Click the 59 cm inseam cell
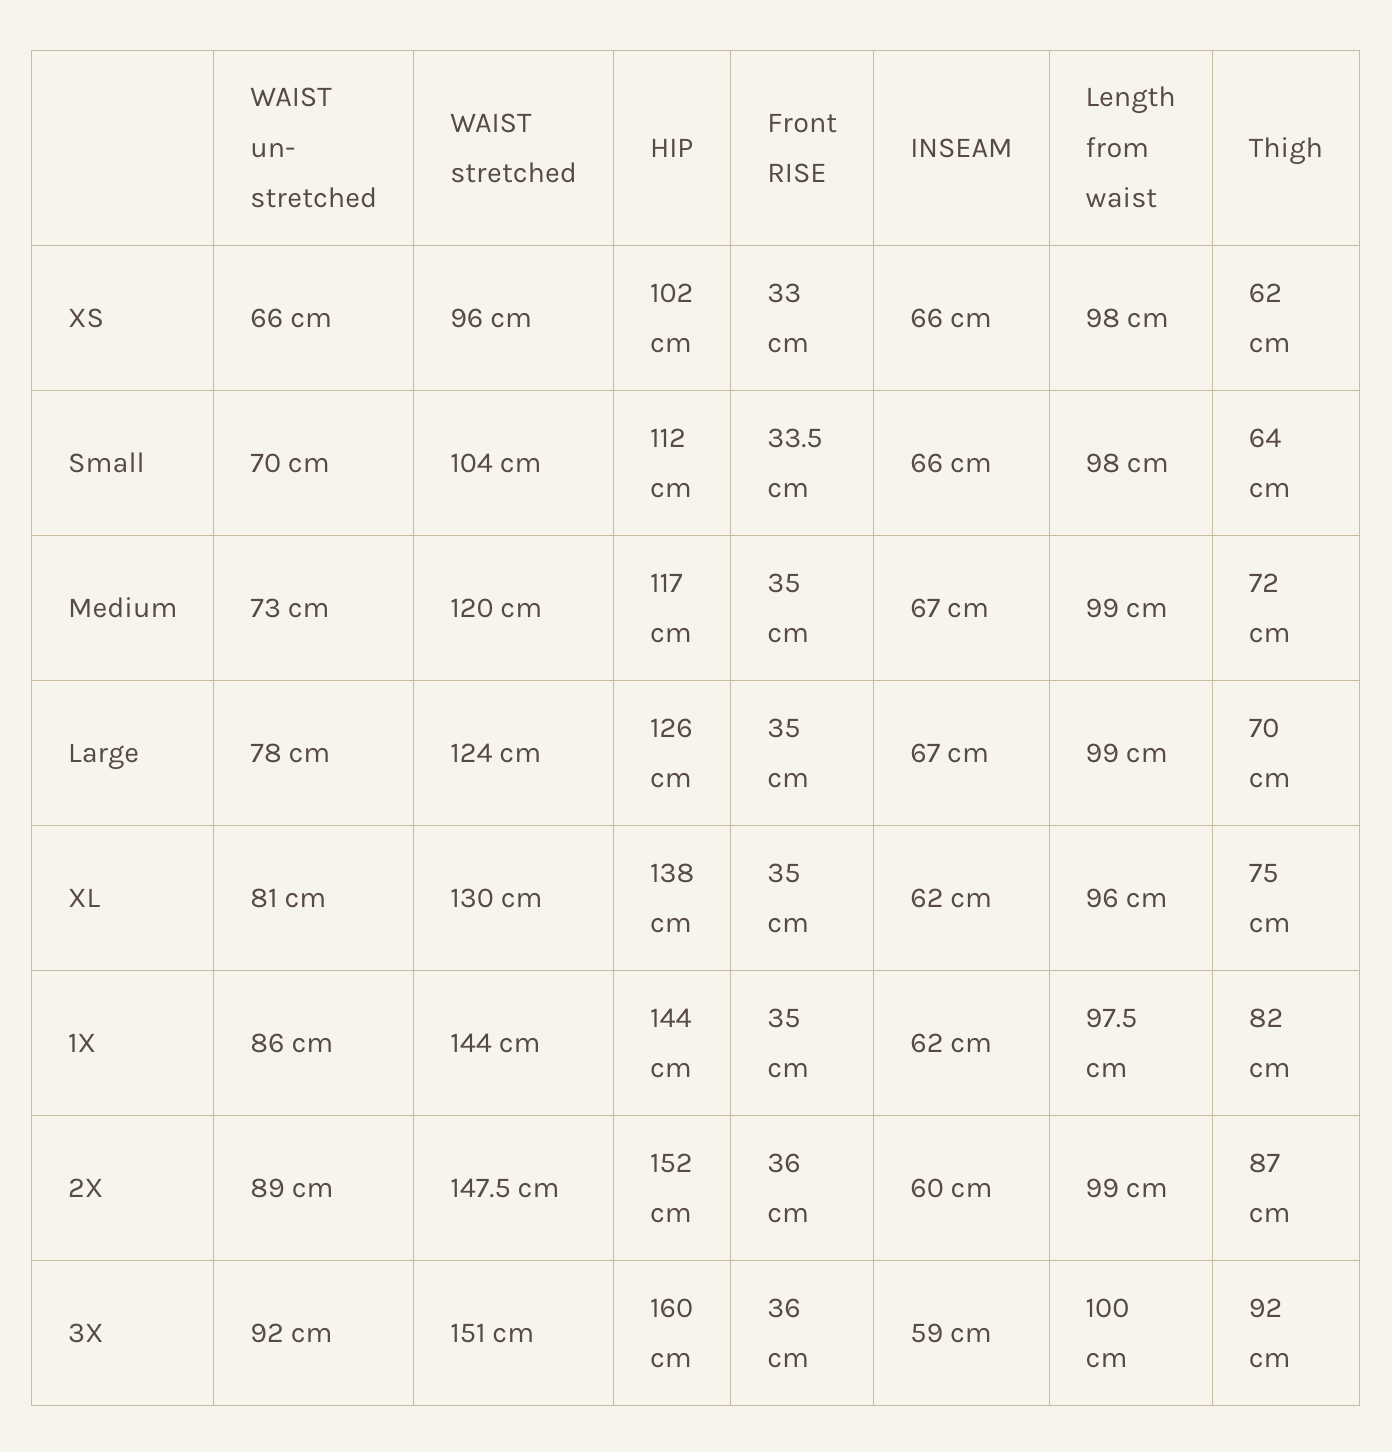 pos(950,1333)
